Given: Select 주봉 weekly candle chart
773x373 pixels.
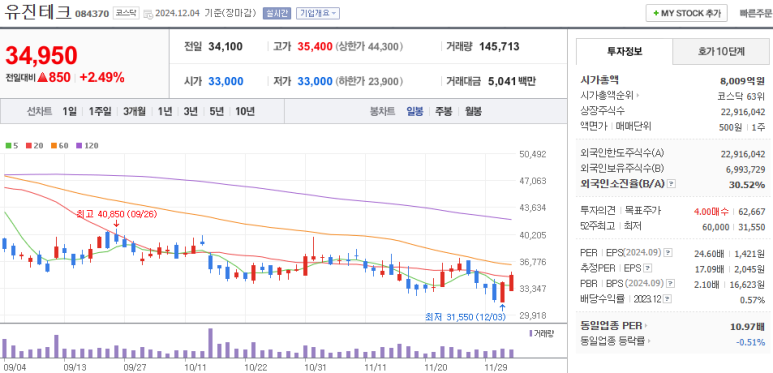Looking at the screenshot, I should click(443, 111).
